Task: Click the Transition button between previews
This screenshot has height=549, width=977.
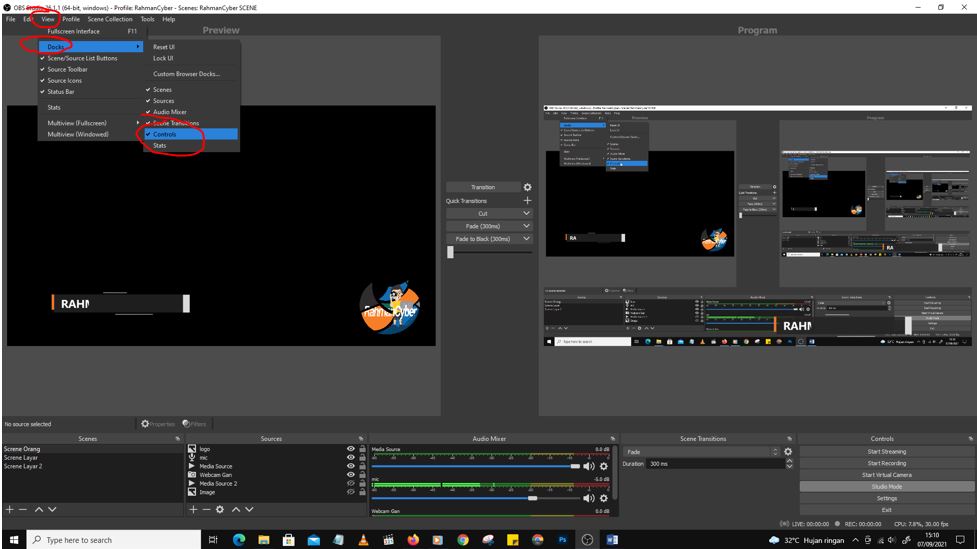Action: [x=483, y=187]
